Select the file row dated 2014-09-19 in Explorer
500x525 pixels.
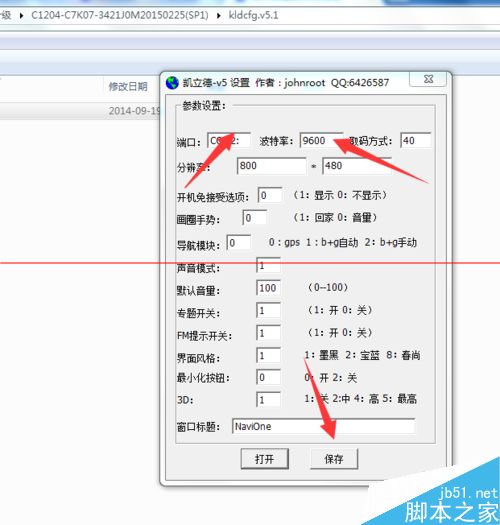point(80,111)
